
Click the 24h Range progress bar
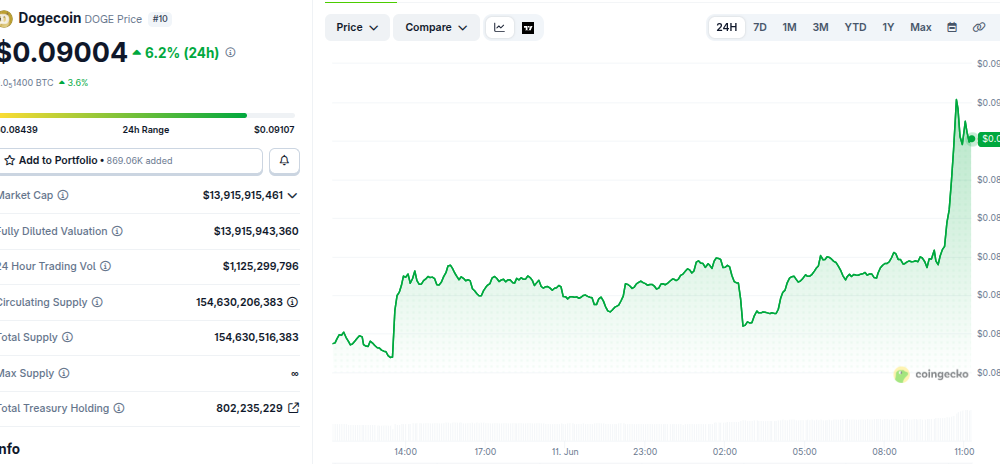147,115
